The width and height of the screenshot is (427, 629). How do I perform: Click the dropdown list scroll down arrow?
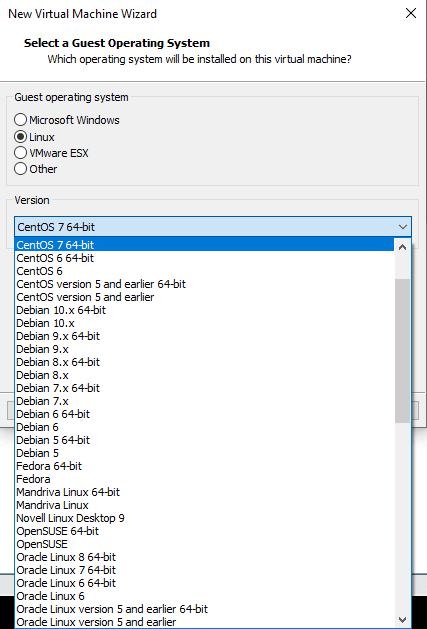click(403, 619)
